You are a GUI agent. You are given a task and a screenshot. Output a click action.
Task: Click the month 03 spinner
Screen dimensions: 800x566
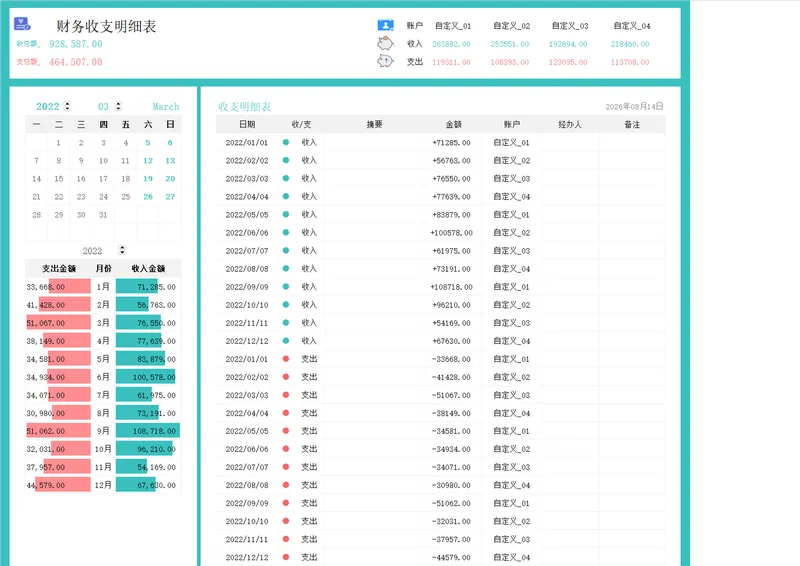[x=118, y=106]
